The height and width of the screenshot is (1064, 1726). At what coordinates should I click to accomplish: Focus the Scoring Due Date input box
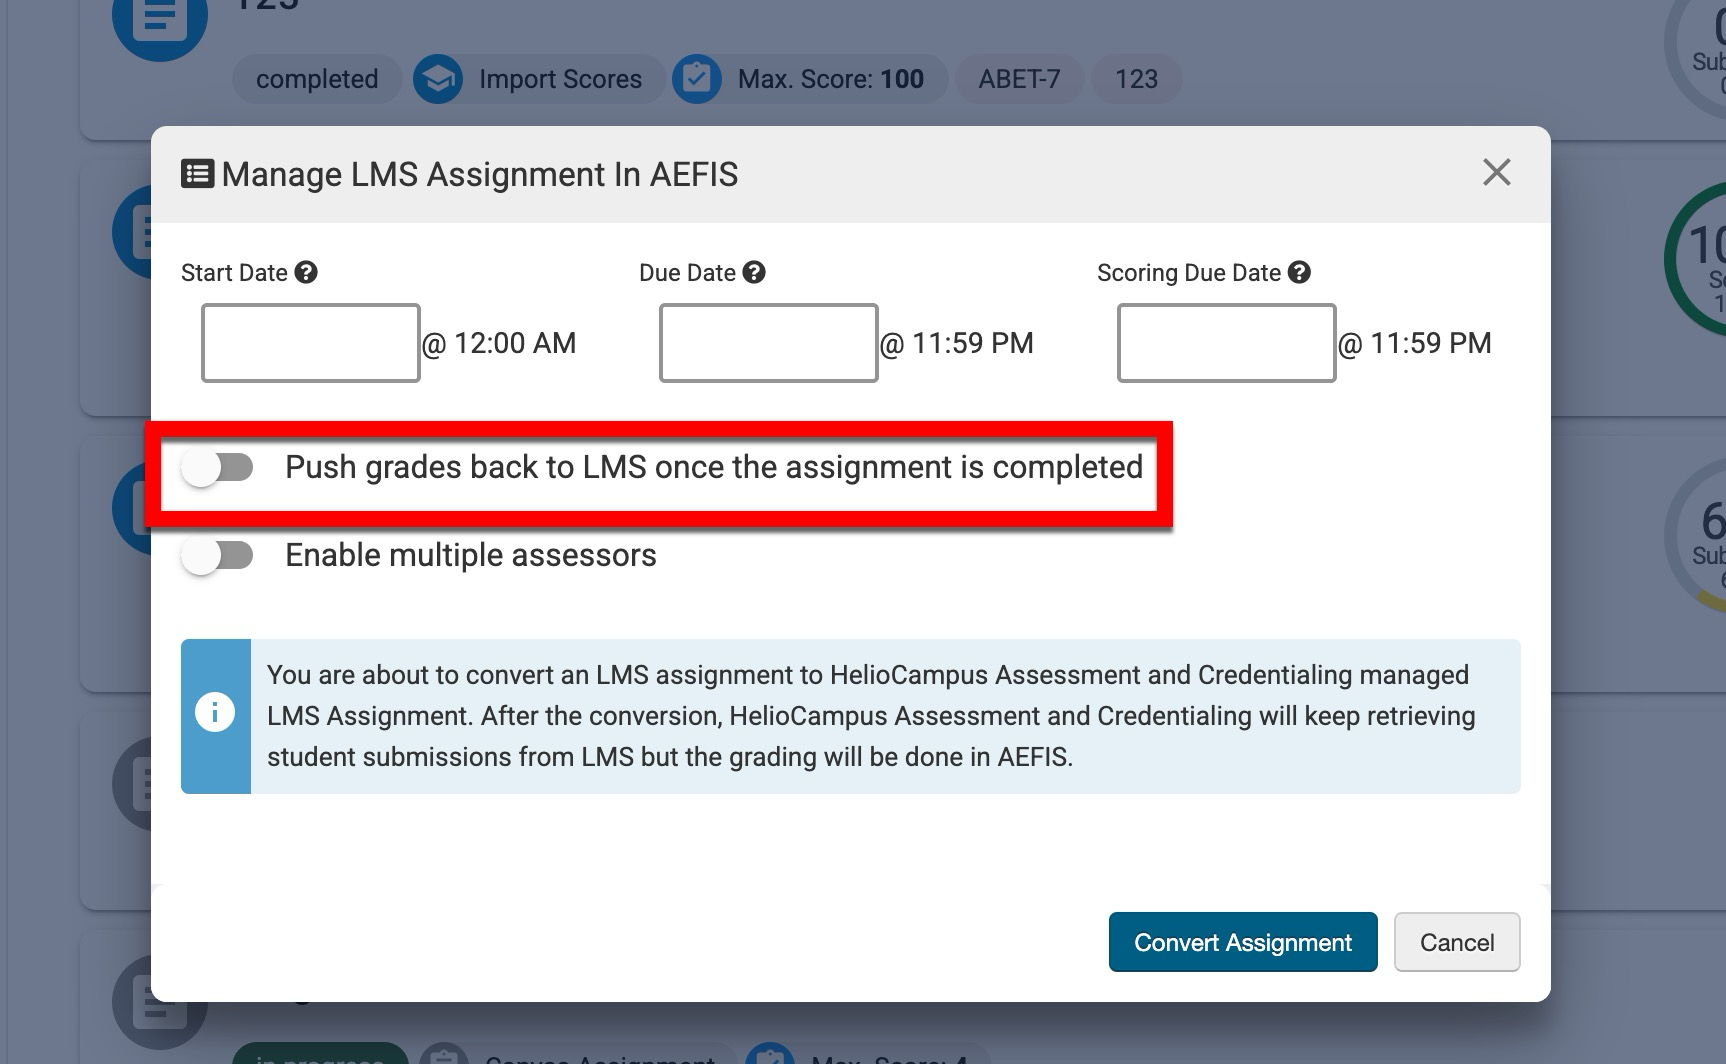pos(1226,343)
